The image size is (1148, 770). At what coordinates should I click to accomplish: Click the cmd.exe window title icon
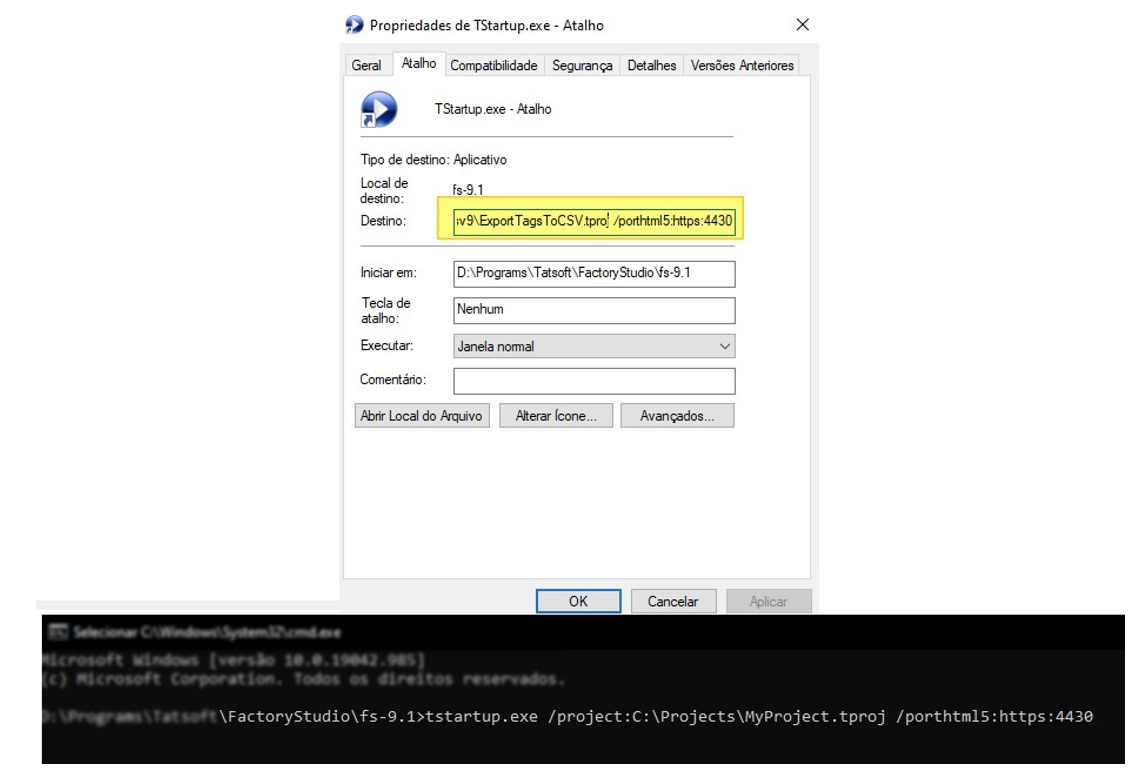pos(59,632)
